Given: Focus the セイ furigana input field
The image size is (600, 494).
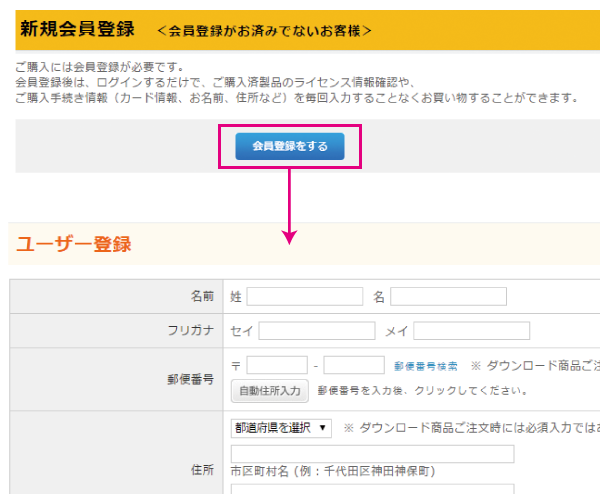Looking at the screenshot, I should (316, 331).
